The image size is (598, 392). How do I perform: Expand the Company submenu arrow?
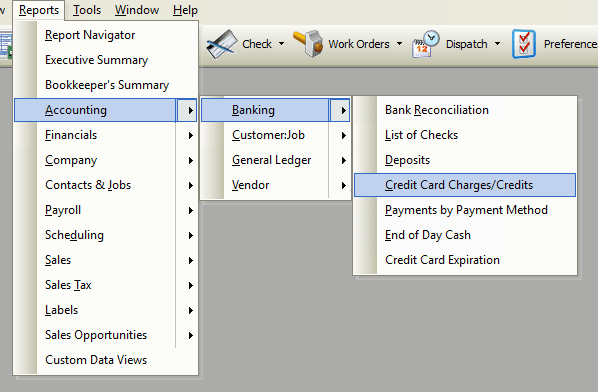tap(191, 161)
